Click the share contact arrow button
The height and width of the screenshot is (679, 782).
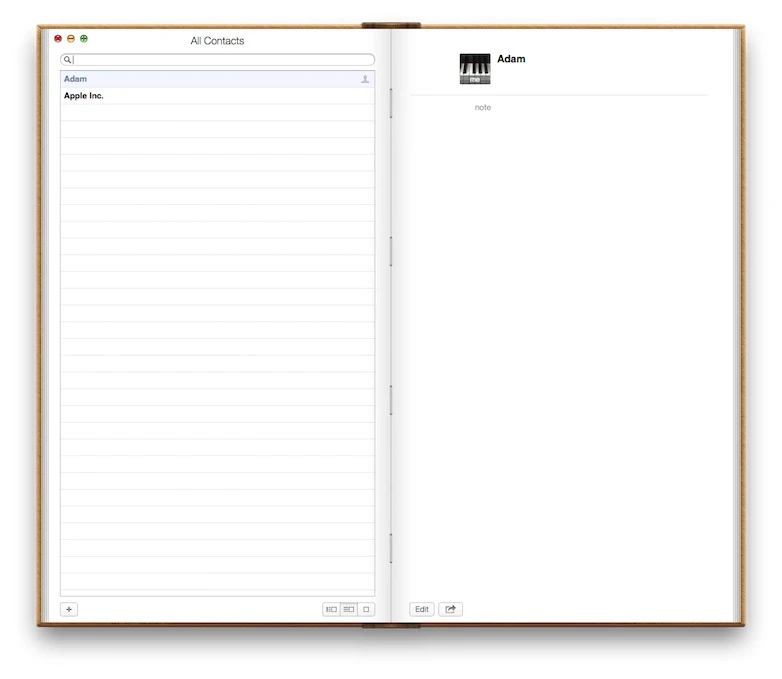tap(450, 609)
